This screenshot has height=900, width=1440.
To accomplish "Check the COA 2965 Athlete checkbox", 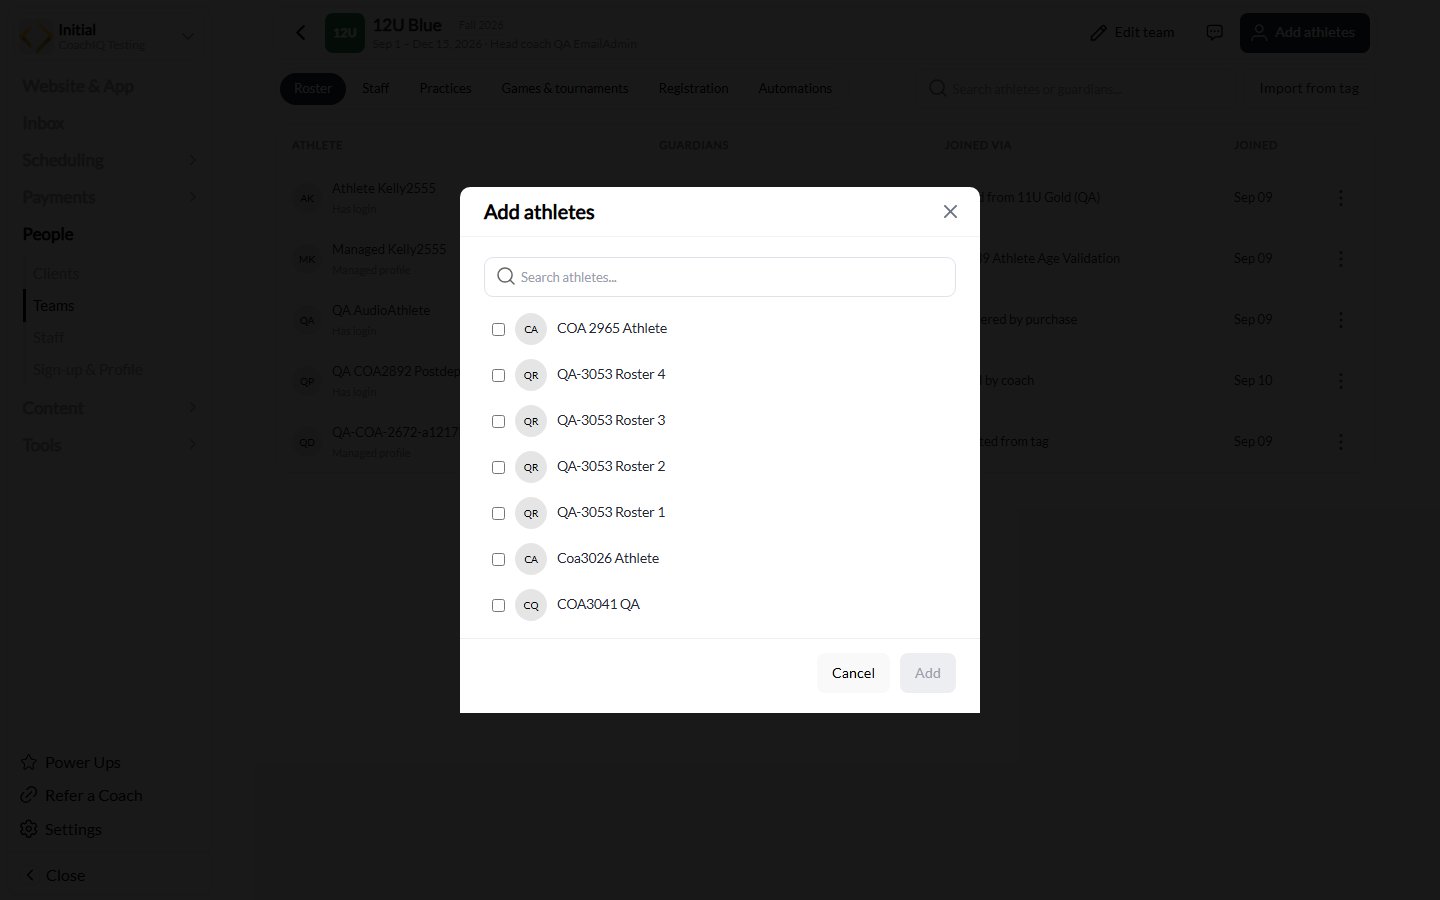I will coord(498,329).
